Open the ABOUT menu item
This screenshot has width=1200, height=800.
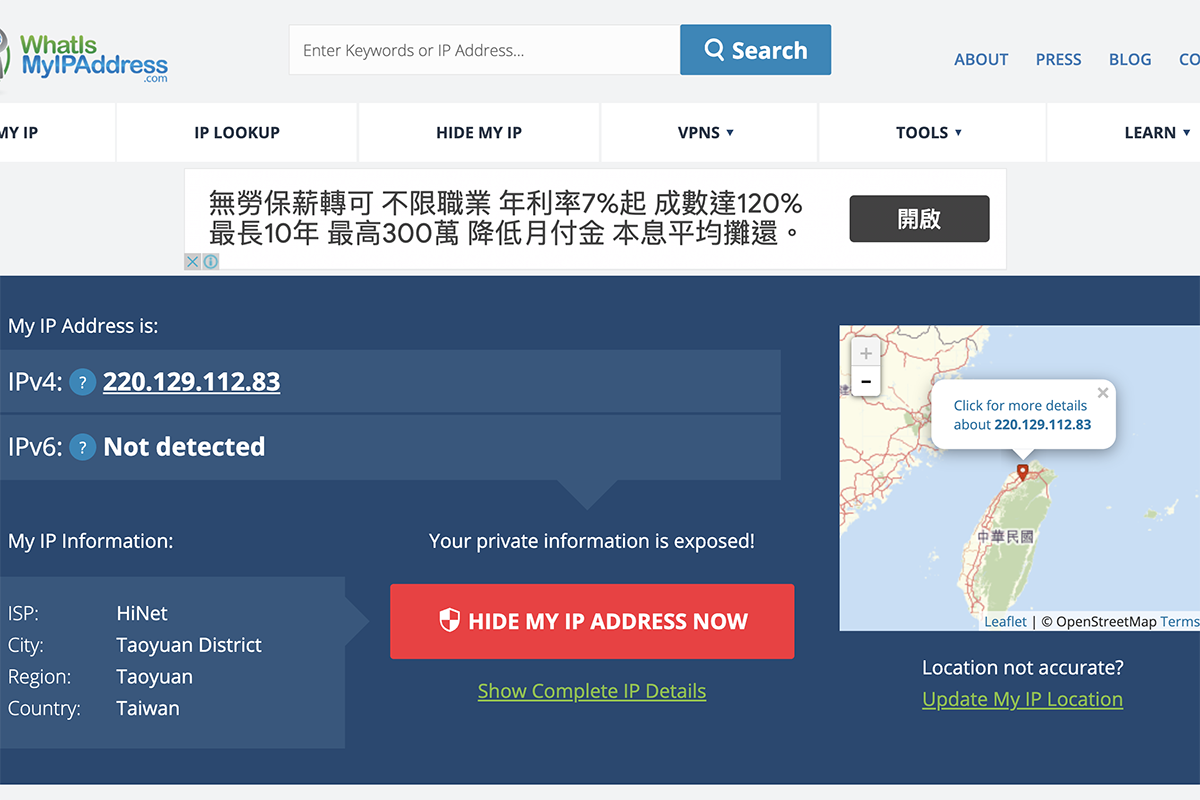(x=980, y=59)
